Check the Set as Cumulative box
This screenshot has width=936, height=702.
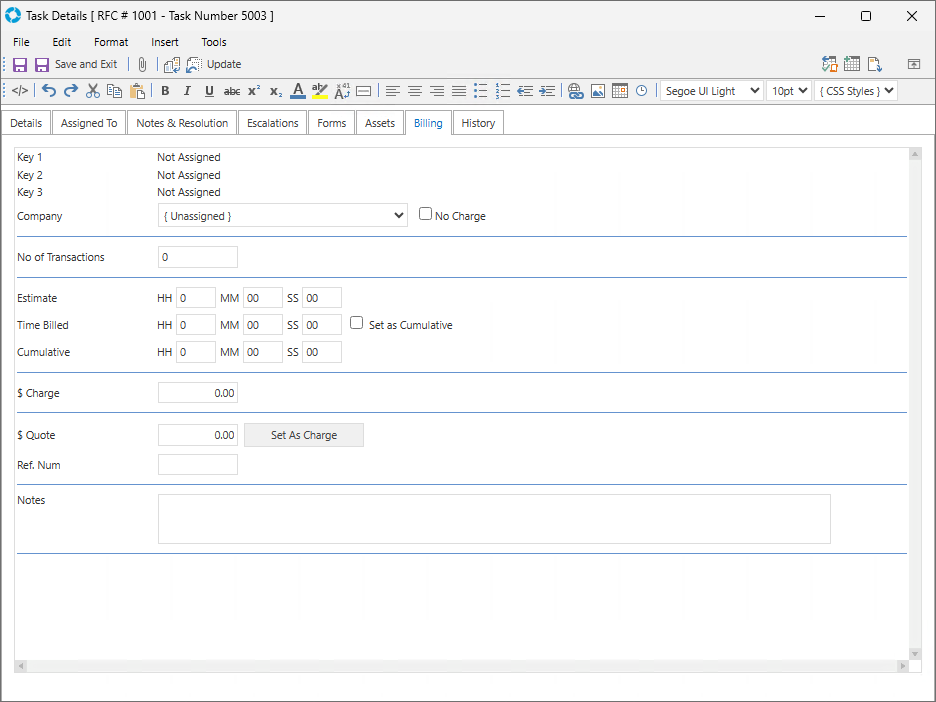(357, 323)
